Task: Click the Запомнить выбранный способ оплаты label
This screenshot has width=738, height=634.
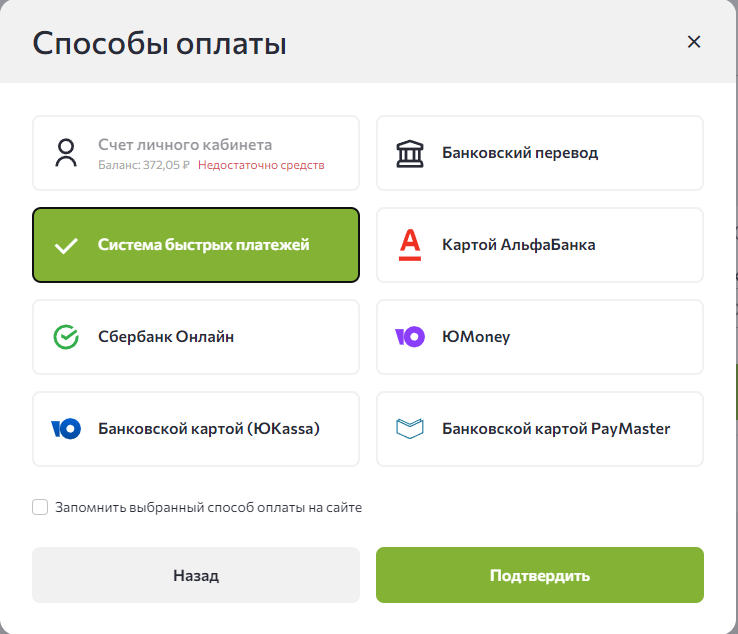Action: click(209, 507)
